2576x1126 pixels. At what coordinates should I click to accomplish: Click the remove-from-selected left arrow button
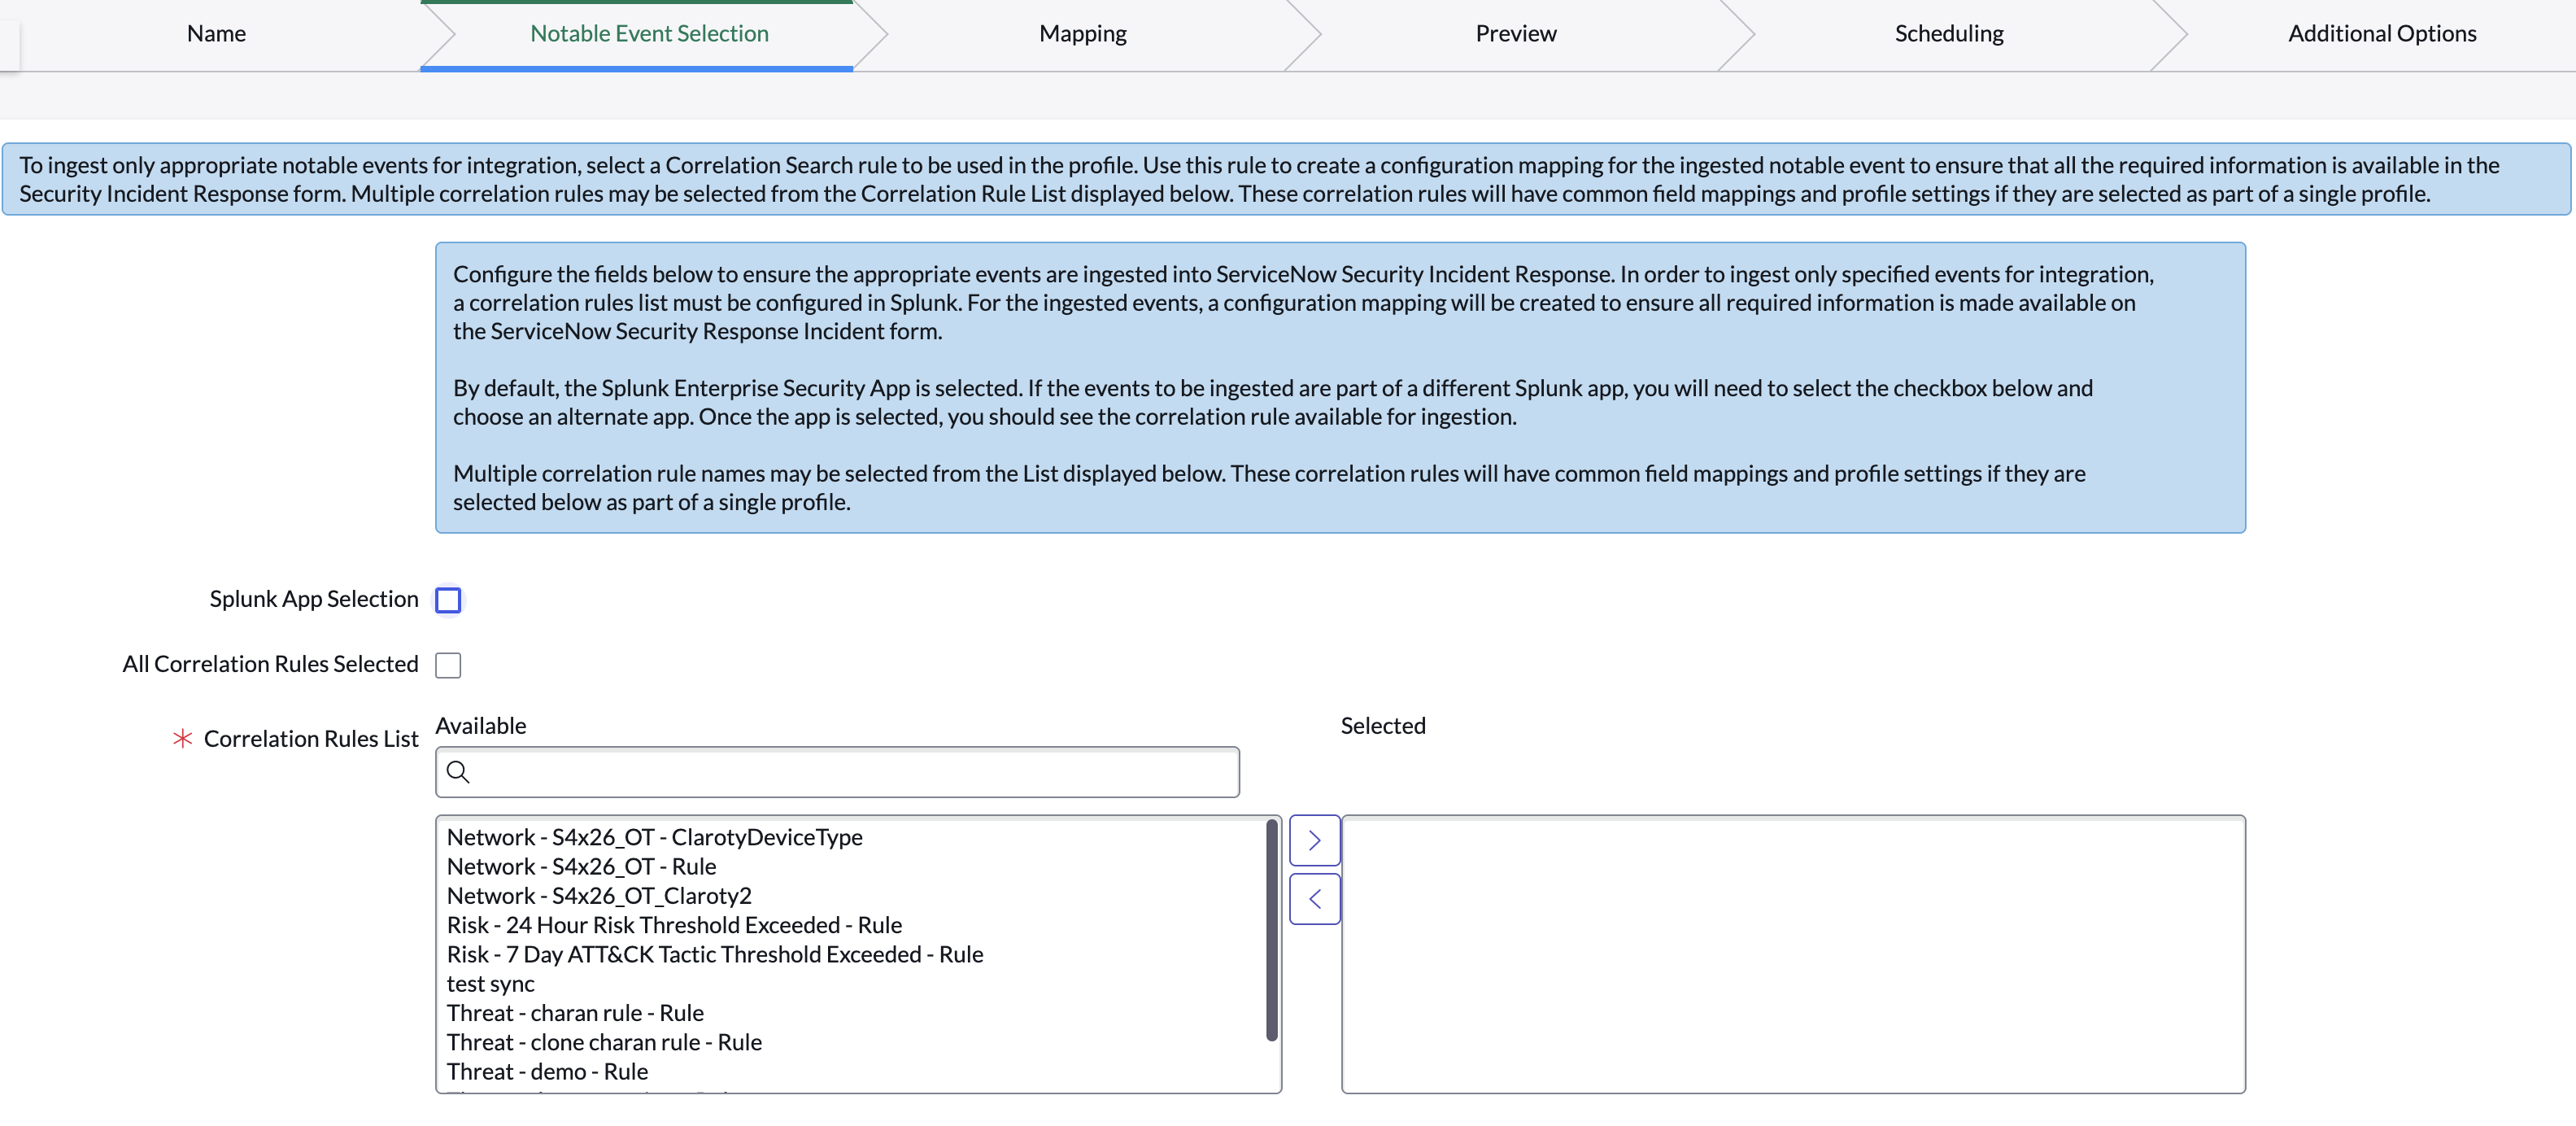(x=1314, y=899)
